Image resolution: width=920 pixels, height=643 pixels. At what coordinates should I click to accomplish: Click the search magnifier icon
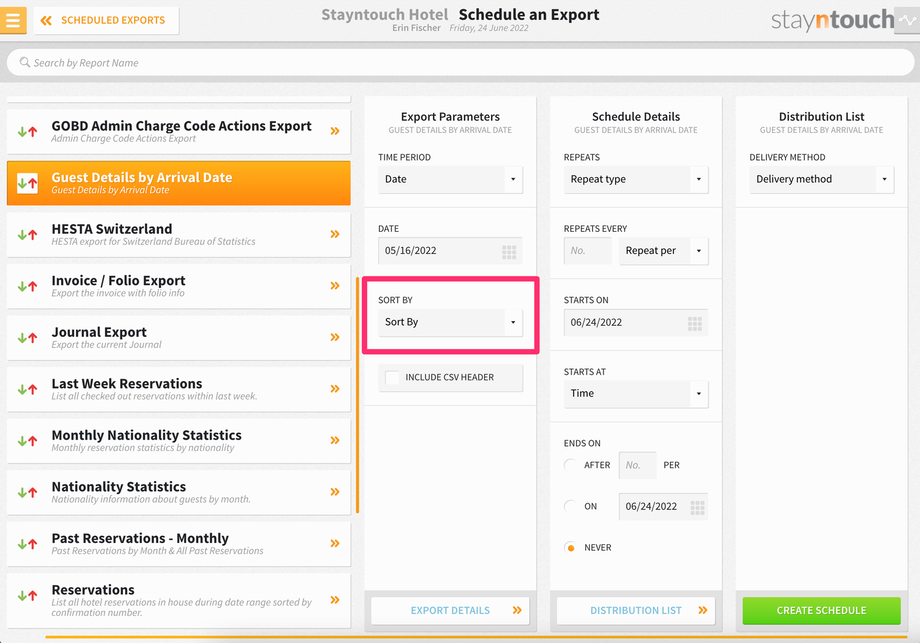(25, 62)
